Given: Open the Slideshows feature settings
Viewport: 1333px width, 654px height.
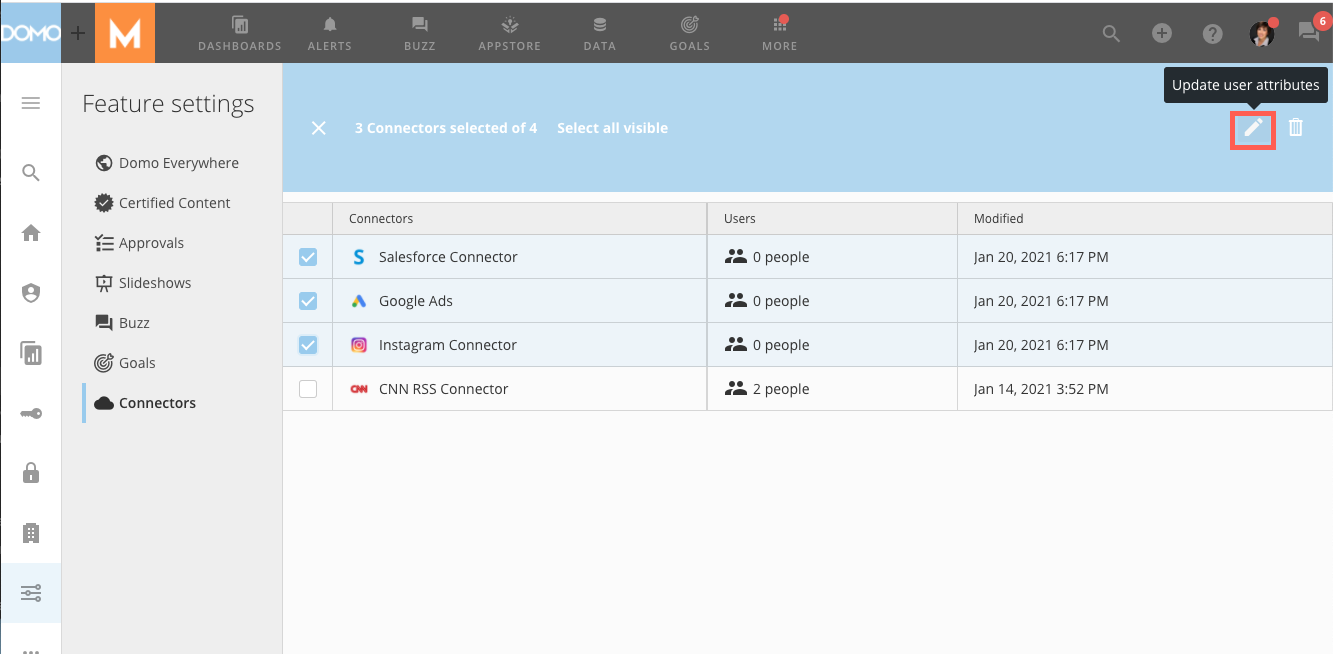Looking at the screenshot, I should [154, 282].
